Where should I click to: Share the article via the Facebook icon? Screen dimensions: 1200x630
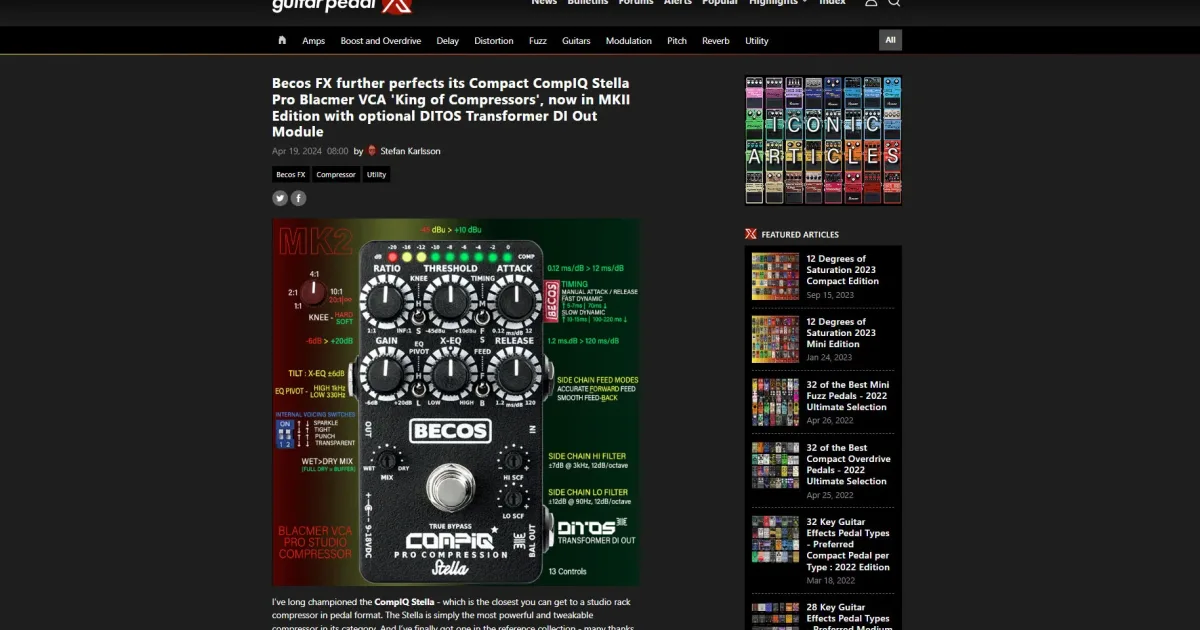(298, 198)
